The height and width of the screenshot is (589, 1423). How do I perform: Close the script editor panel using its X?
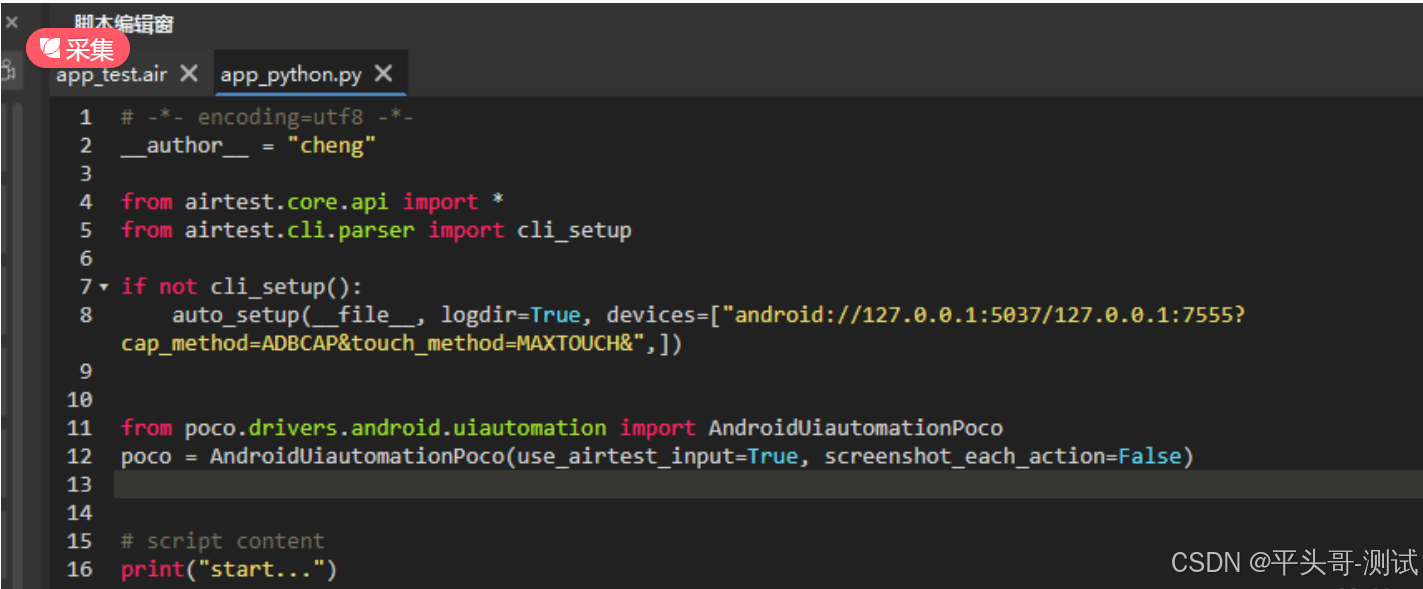click(x=12, y=22)
